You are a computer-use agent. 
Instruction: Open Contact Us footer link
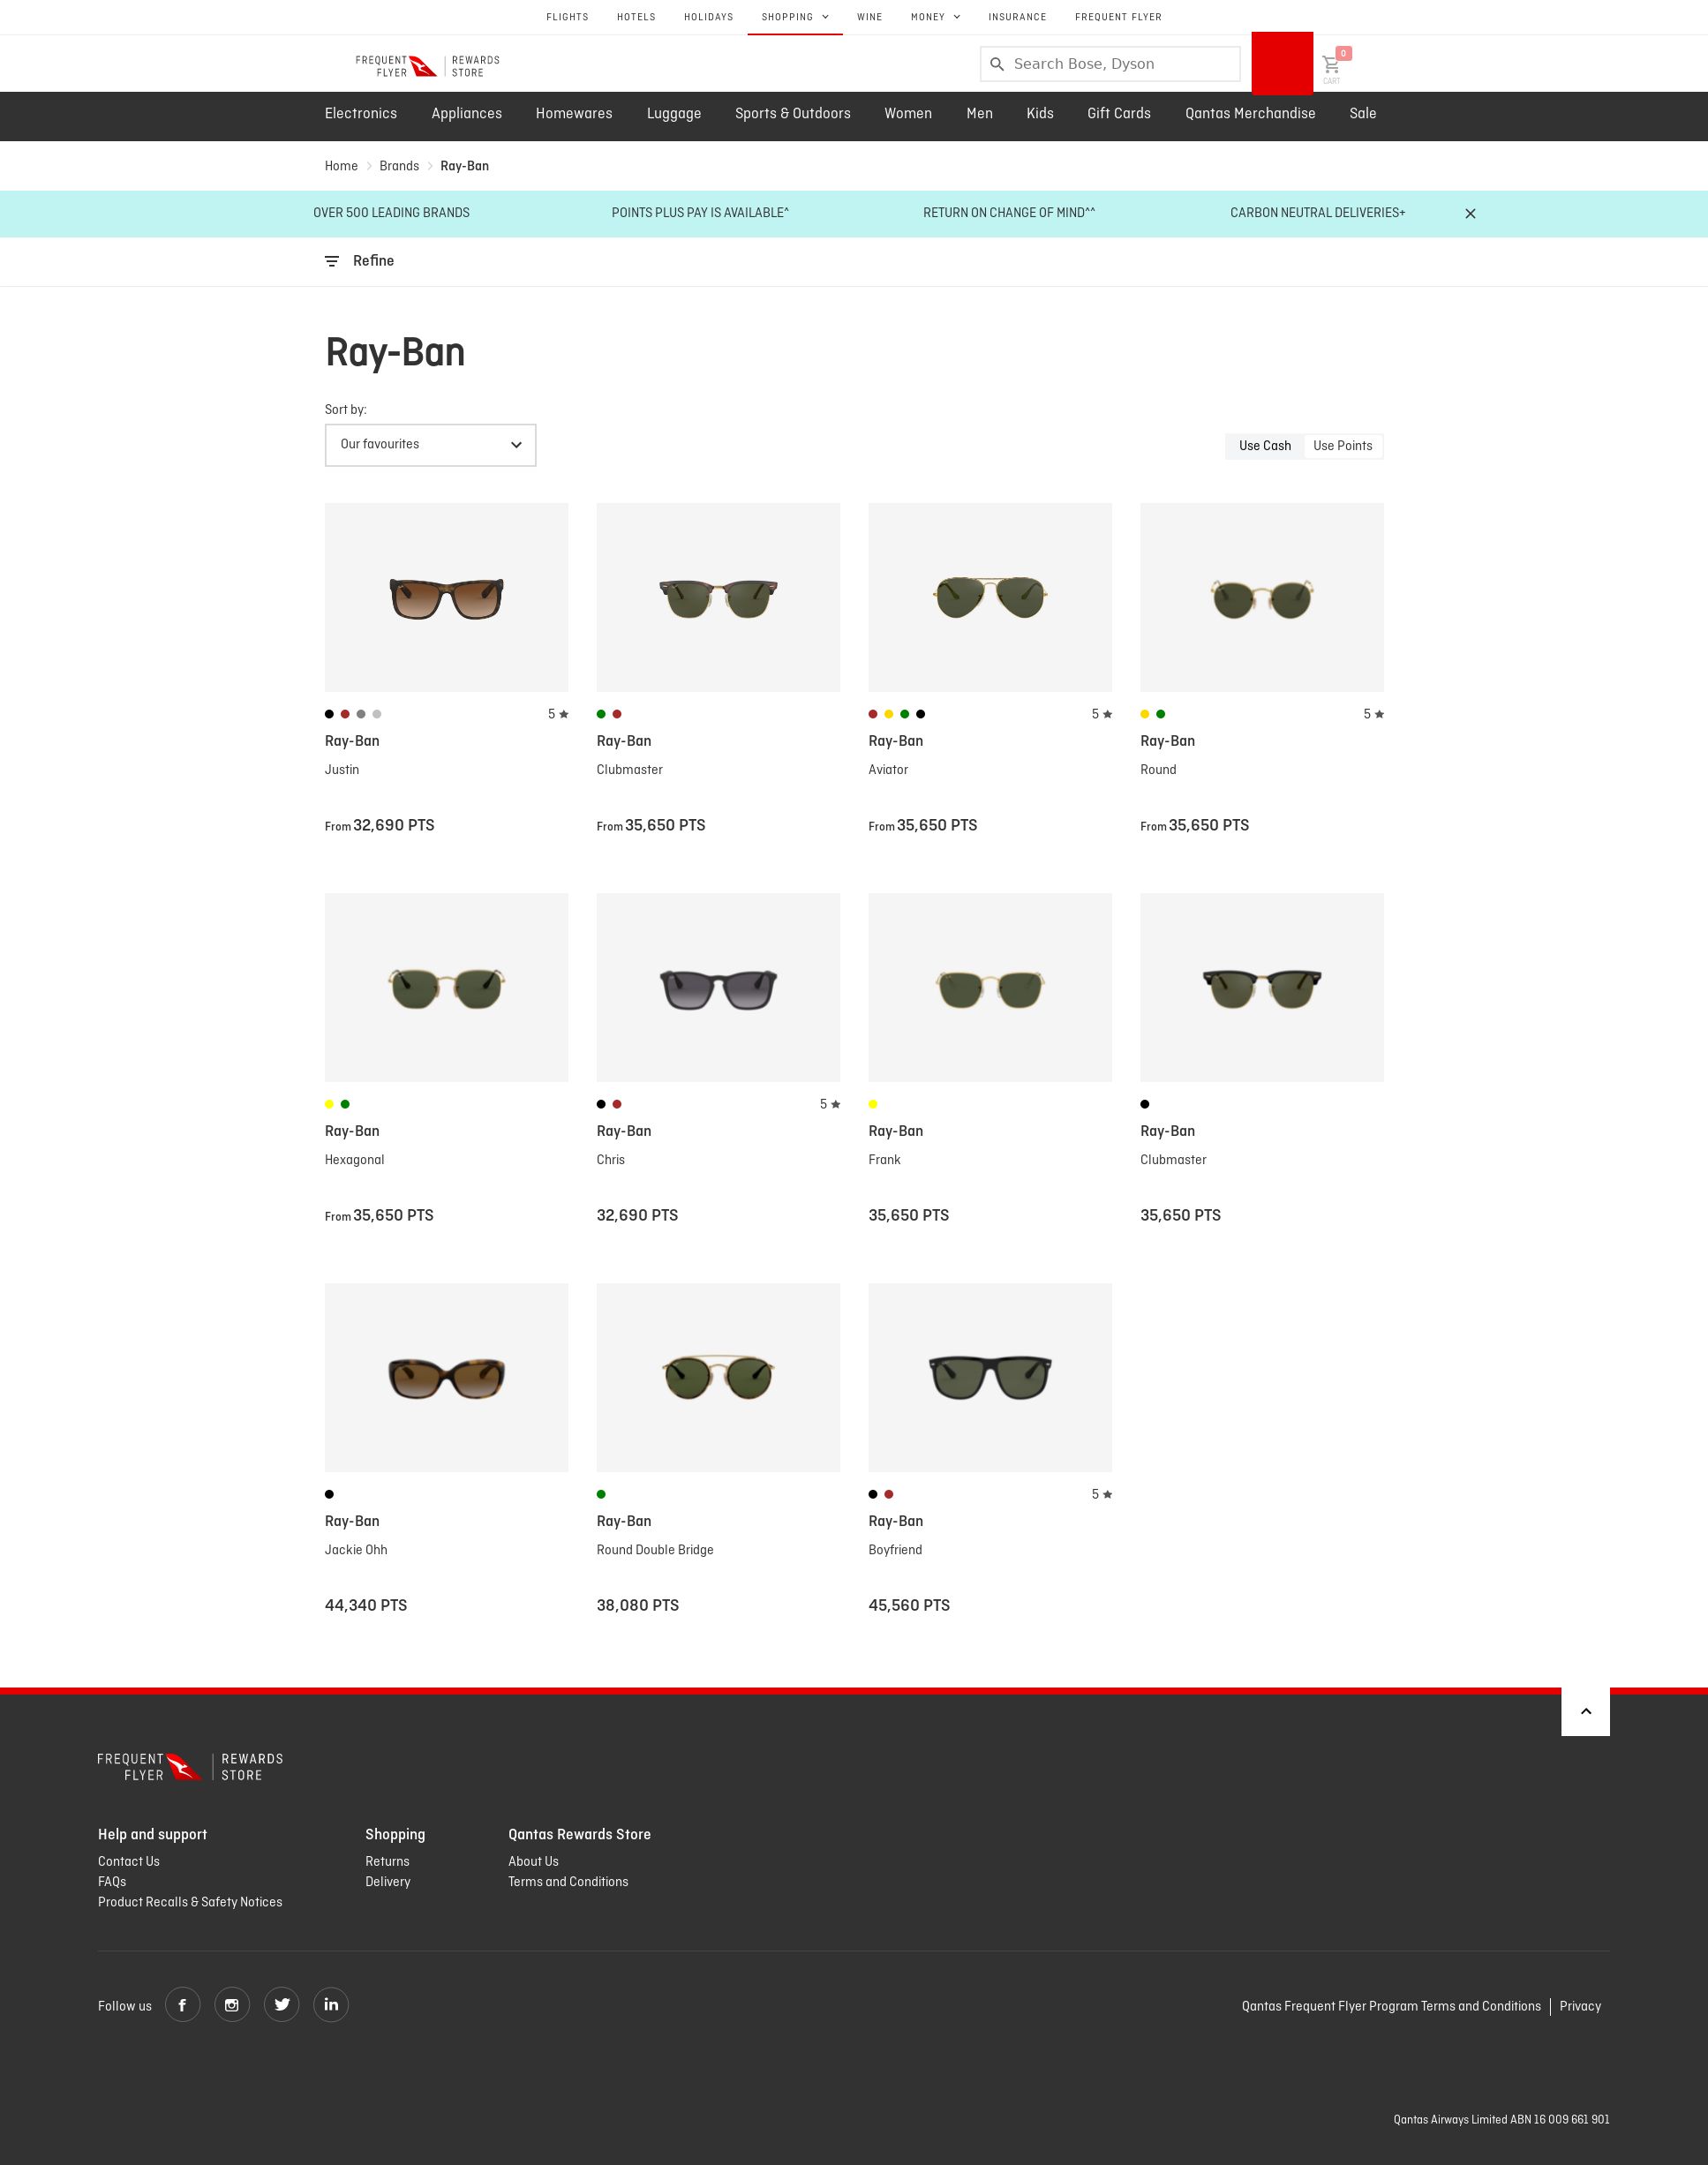click(x=129, y=1861)
